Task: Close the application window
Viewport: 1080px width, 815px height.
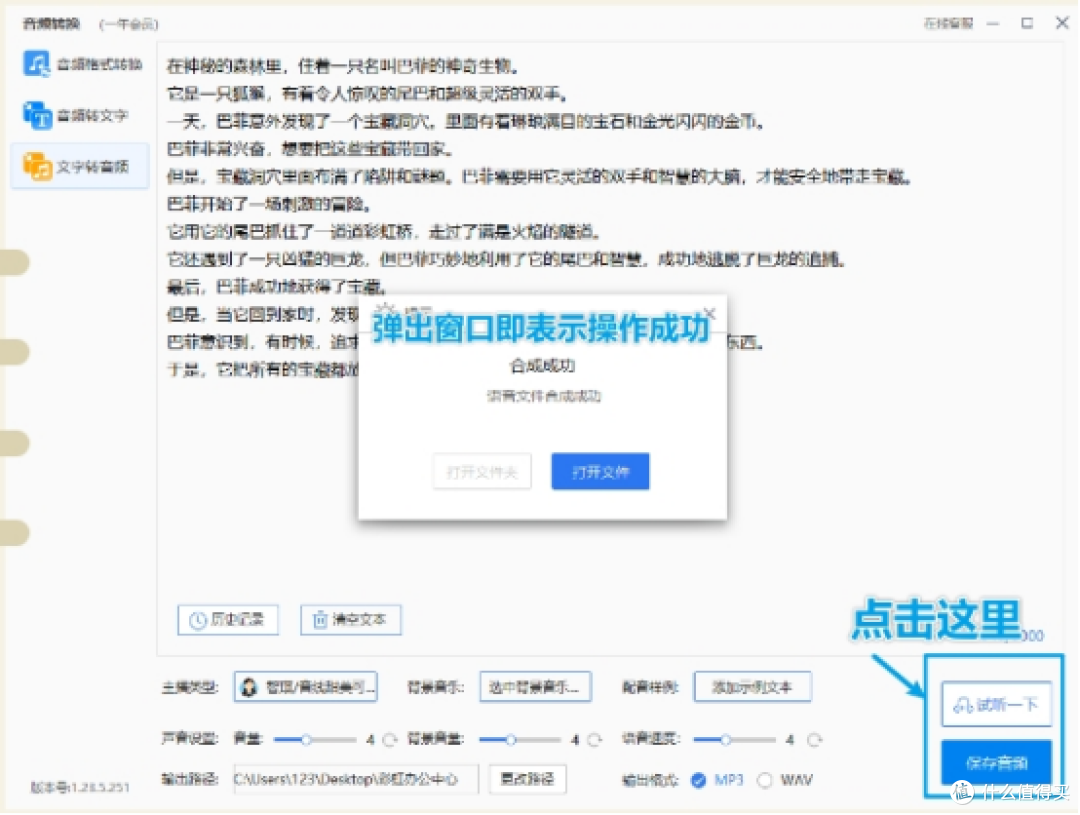Action: point(1062,23)
